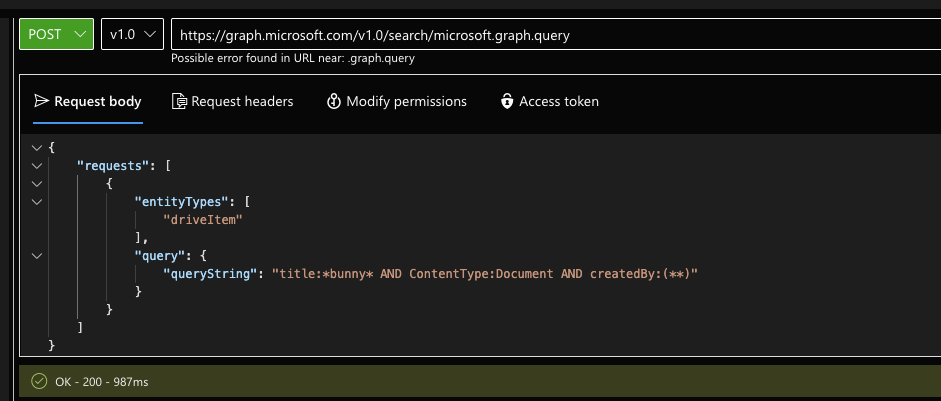This screenshot has height=401, width=941.
Task: Click the Request body send arrow icon
Action: [41, 101]
